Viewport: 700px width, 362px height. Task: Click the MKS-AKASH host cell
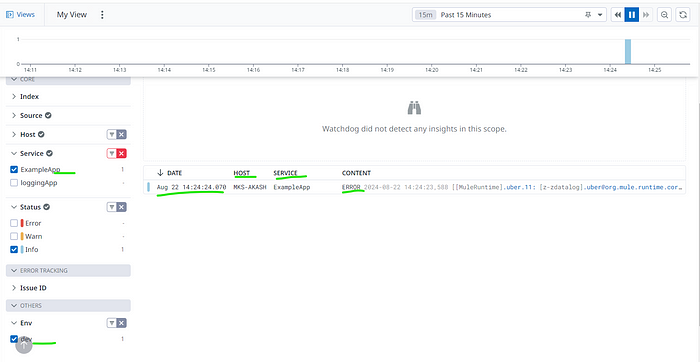pos(250,187)
